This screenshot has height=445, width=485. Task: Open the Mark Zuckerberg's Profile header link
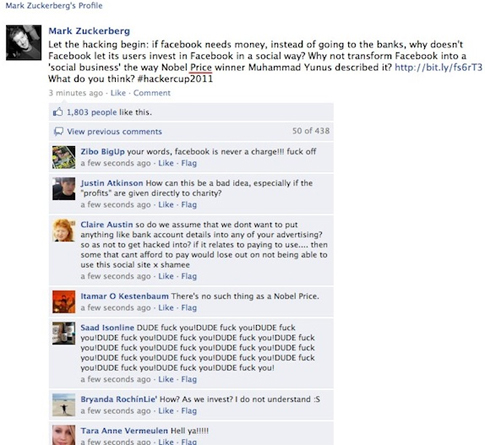tap(54, 5)
